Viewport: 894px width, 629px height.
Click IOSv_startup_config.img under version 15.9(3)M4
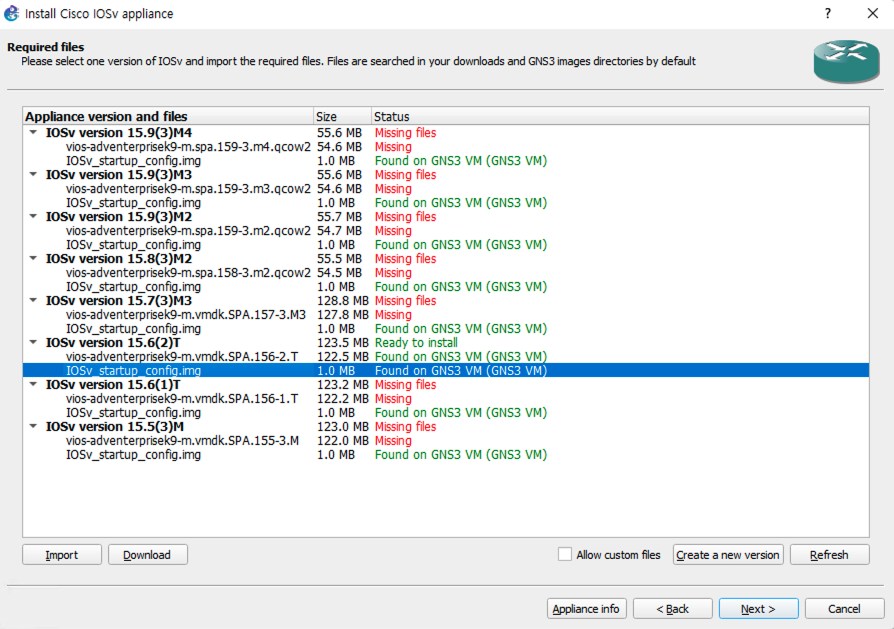(133, 161)
